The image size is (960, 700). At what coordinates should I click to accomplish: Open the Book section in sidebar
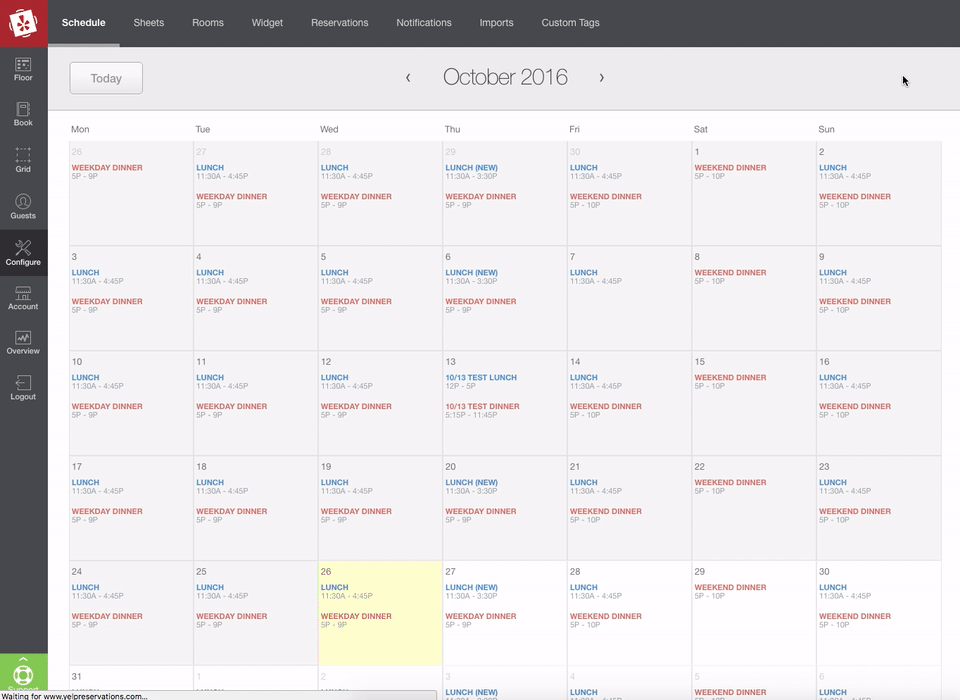coord(23,115)
